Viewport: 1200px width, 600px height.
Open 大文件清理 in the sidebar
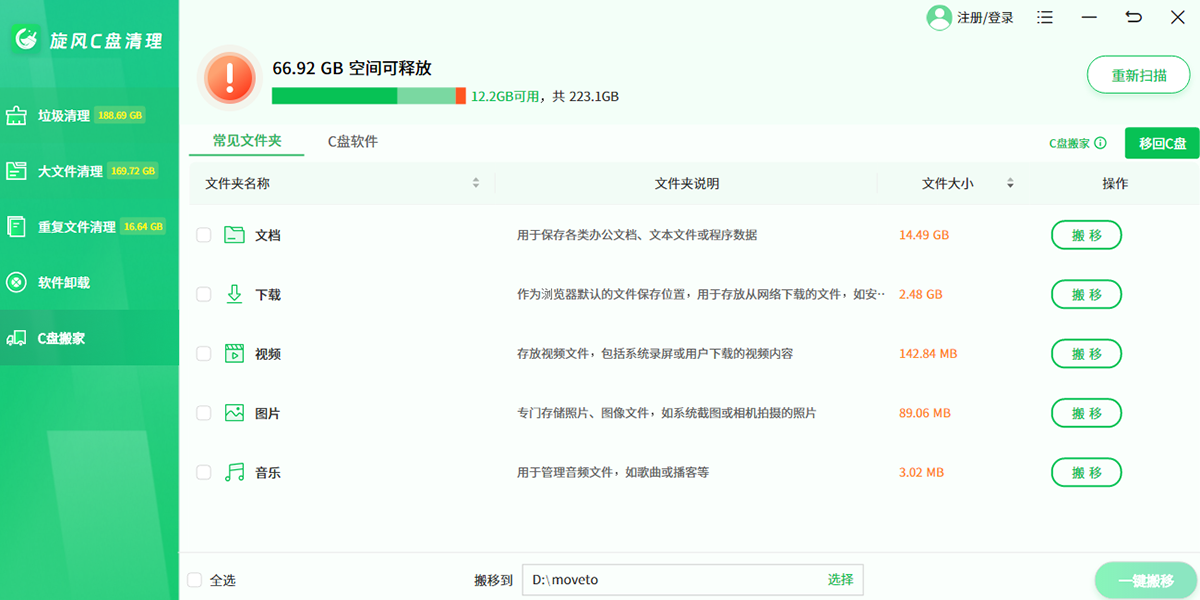point(89,171)
